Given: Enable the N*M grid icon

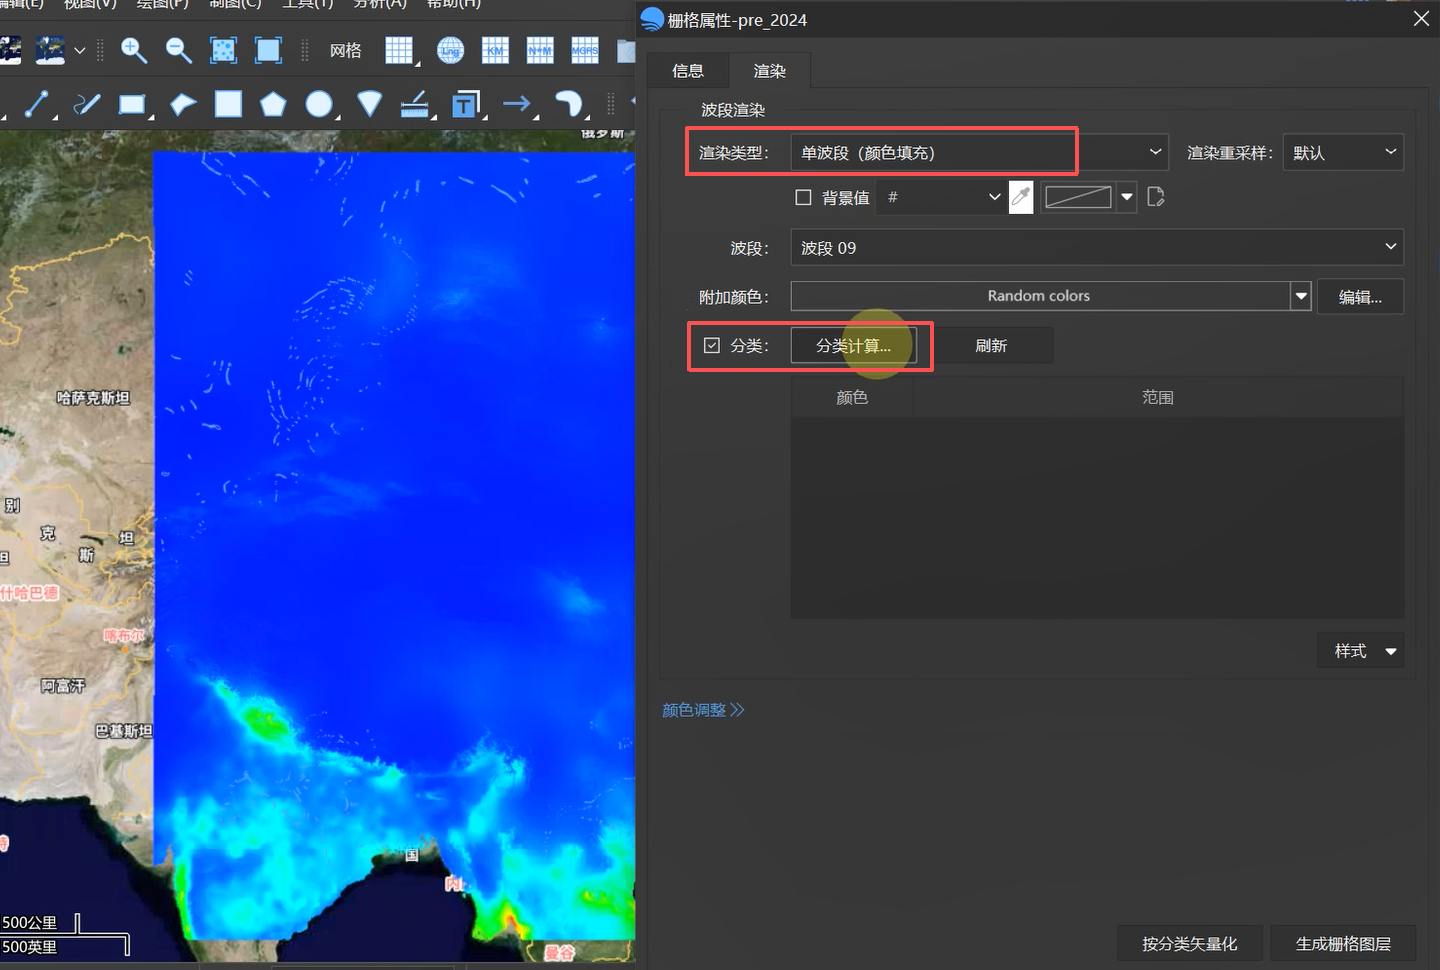Looking at the screenshot, I should click(x=540, y=50).
